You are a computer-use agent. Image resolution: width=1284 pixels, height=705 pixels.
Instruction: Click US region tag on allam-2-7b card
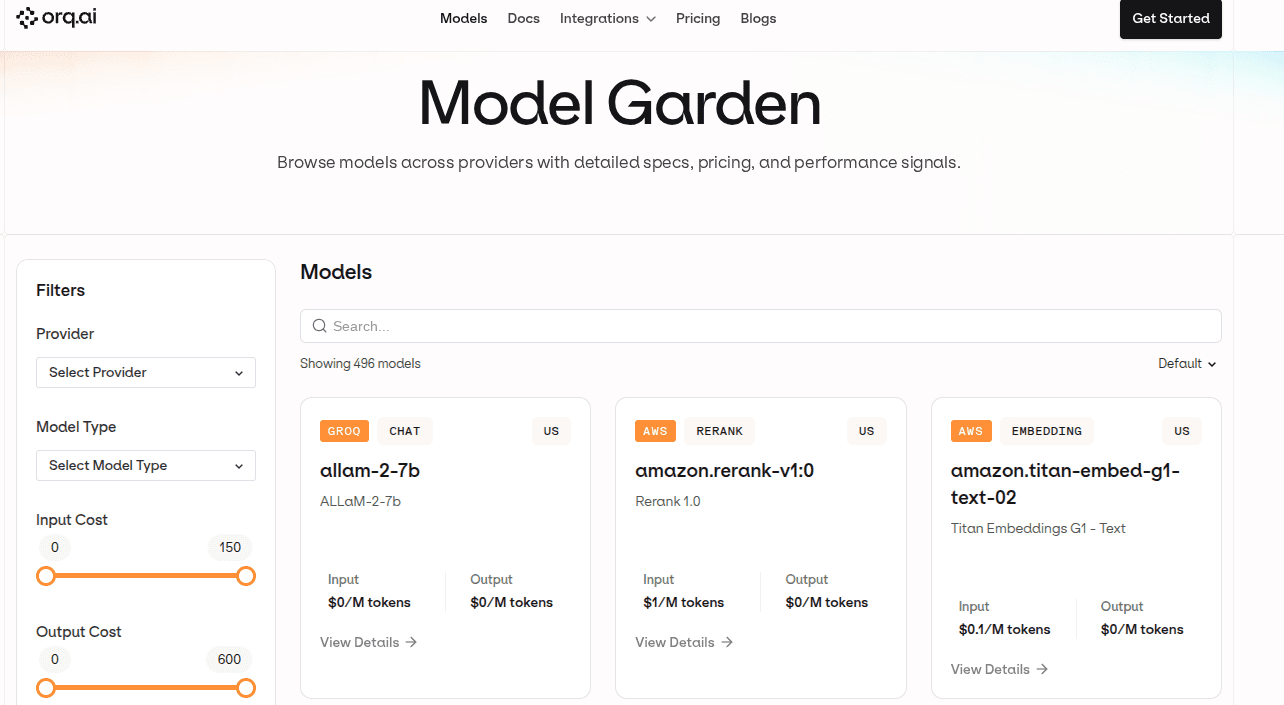click(x=551, y=431)
